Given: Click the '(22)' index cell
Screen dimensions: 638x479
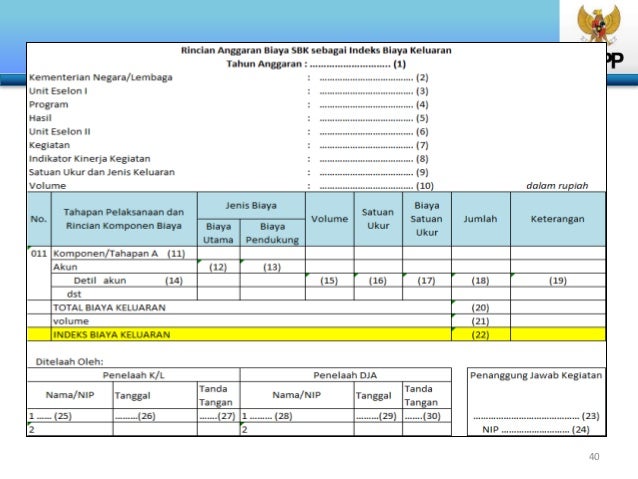Looking at the screenshot, I should [481, 335].
